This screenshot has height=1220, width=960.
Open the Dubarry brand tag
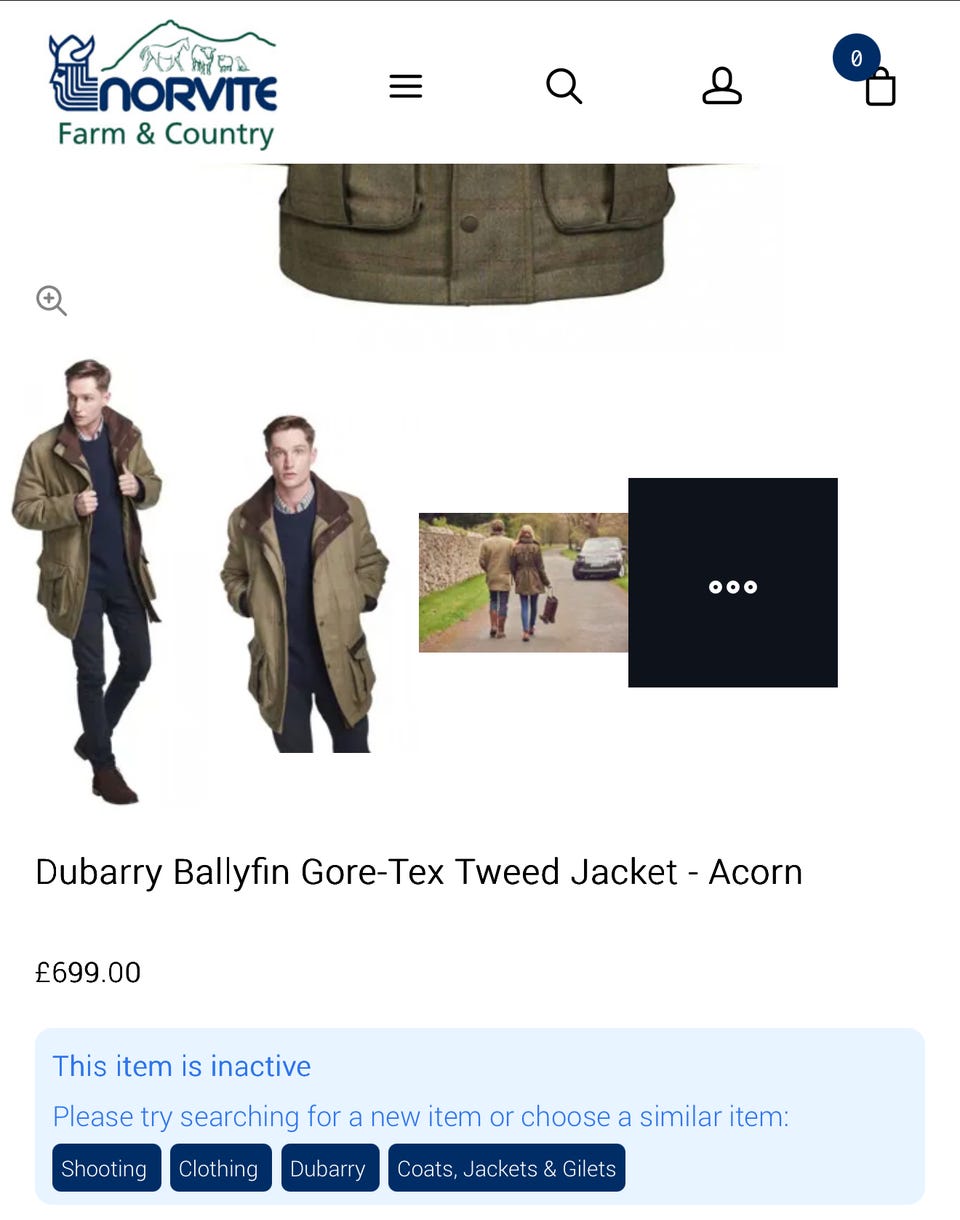click(328, 1168)
